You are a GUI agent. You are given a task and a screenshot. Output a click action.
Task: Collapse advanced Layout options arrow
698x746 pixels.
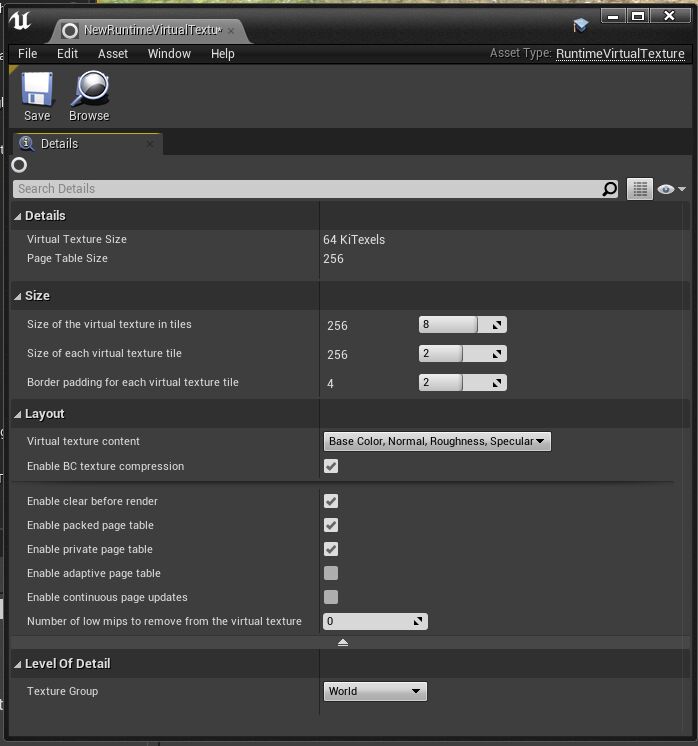(x=343, y=643)
